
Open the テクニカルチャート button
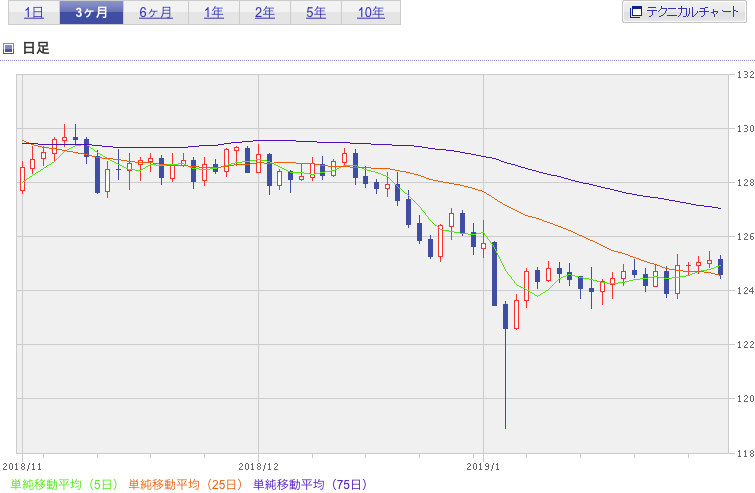click(x=684, y=12)
